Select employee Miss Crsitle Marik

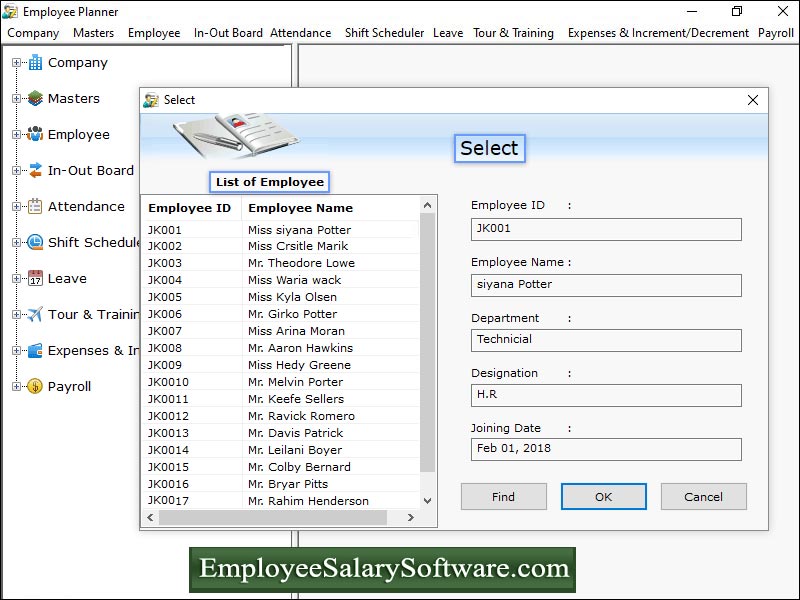point(281,246)
